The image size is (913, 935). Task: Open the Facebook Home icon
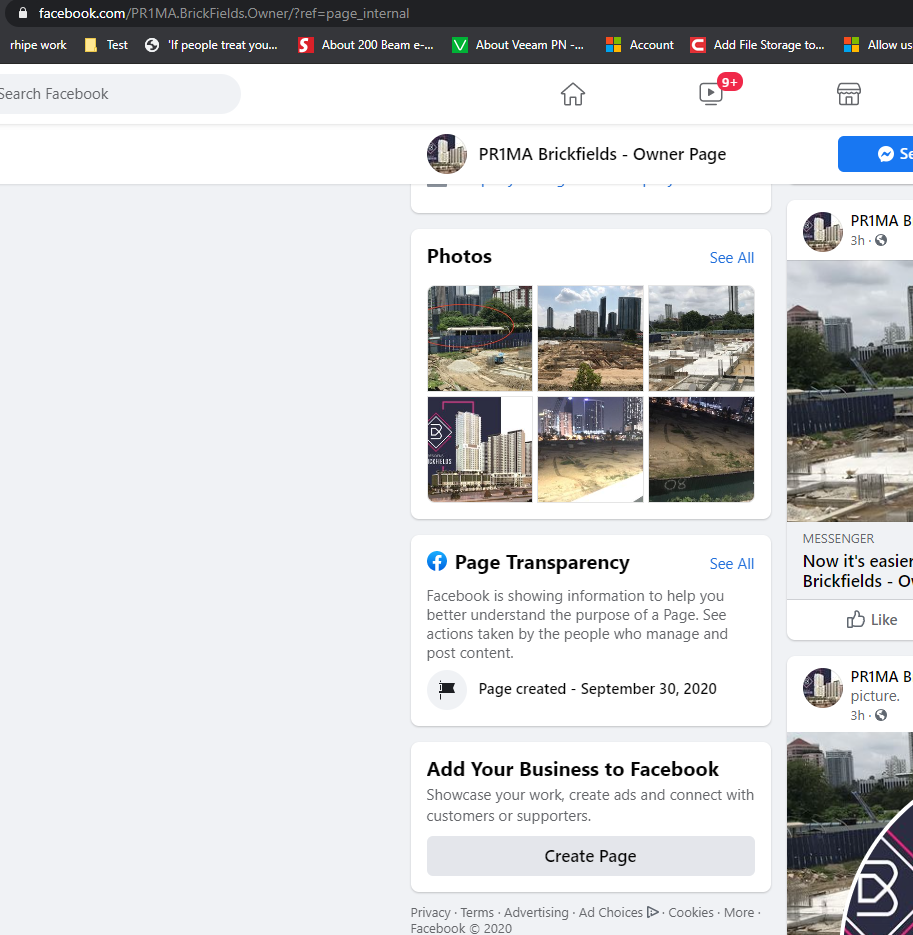pos(572,94)
